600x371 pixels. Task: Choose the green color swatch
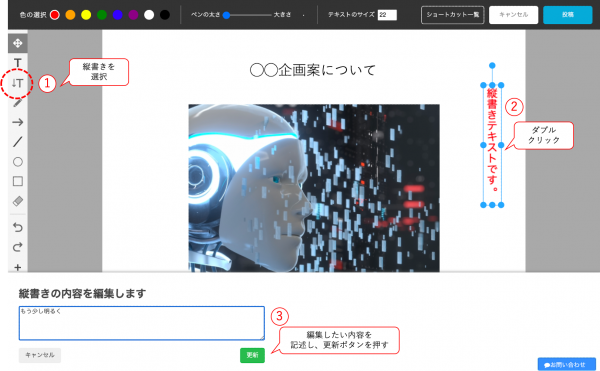point(102,15)
